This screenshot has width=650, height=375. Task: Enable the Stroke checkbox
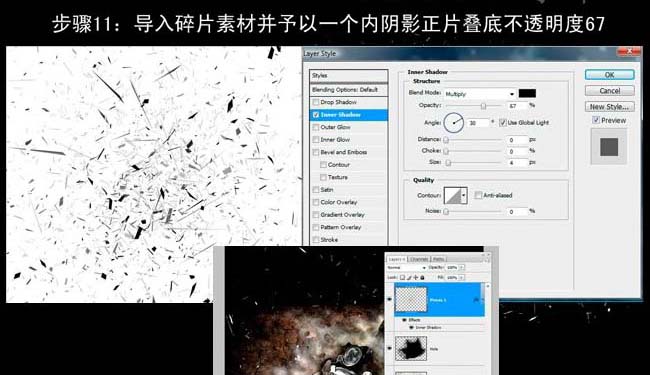pyautogui.click(x=316, y=240)
